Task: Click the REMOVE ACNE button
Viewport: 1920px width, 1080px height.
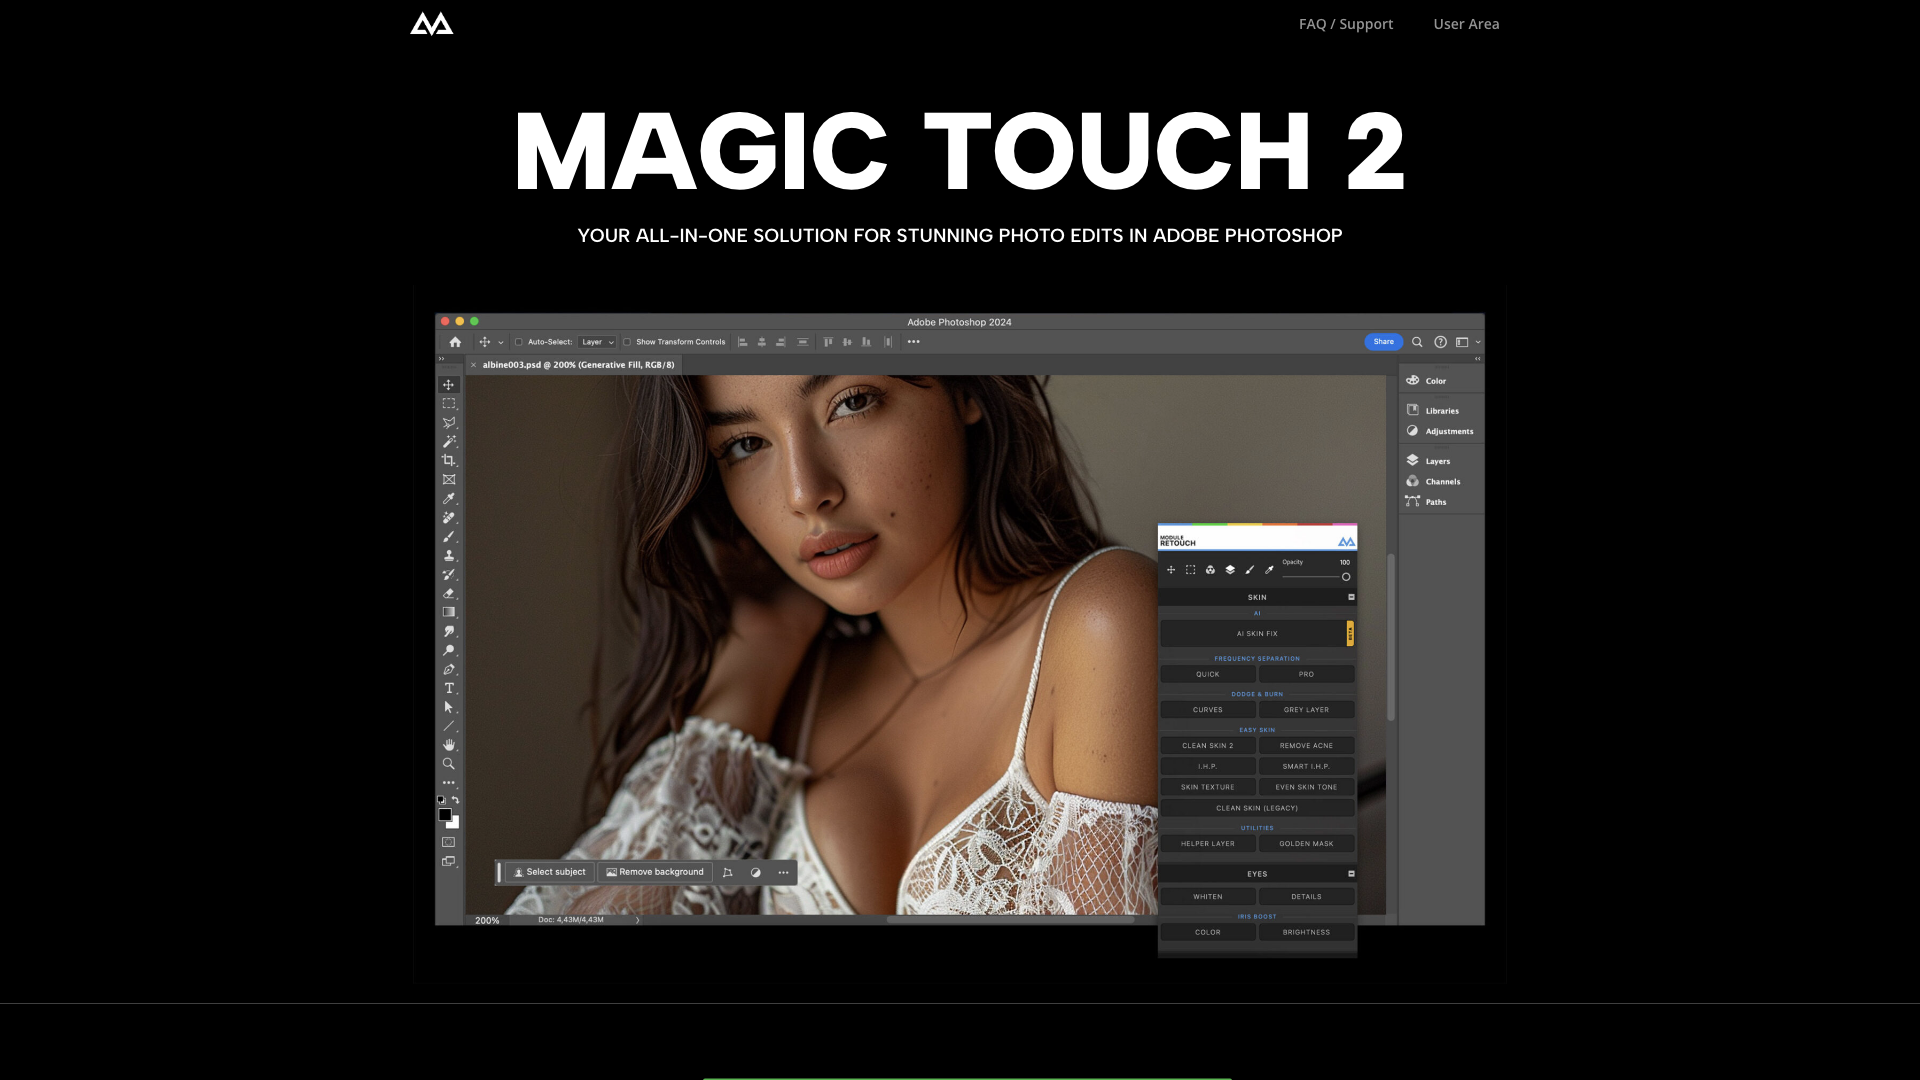Action: (1305, 745)
